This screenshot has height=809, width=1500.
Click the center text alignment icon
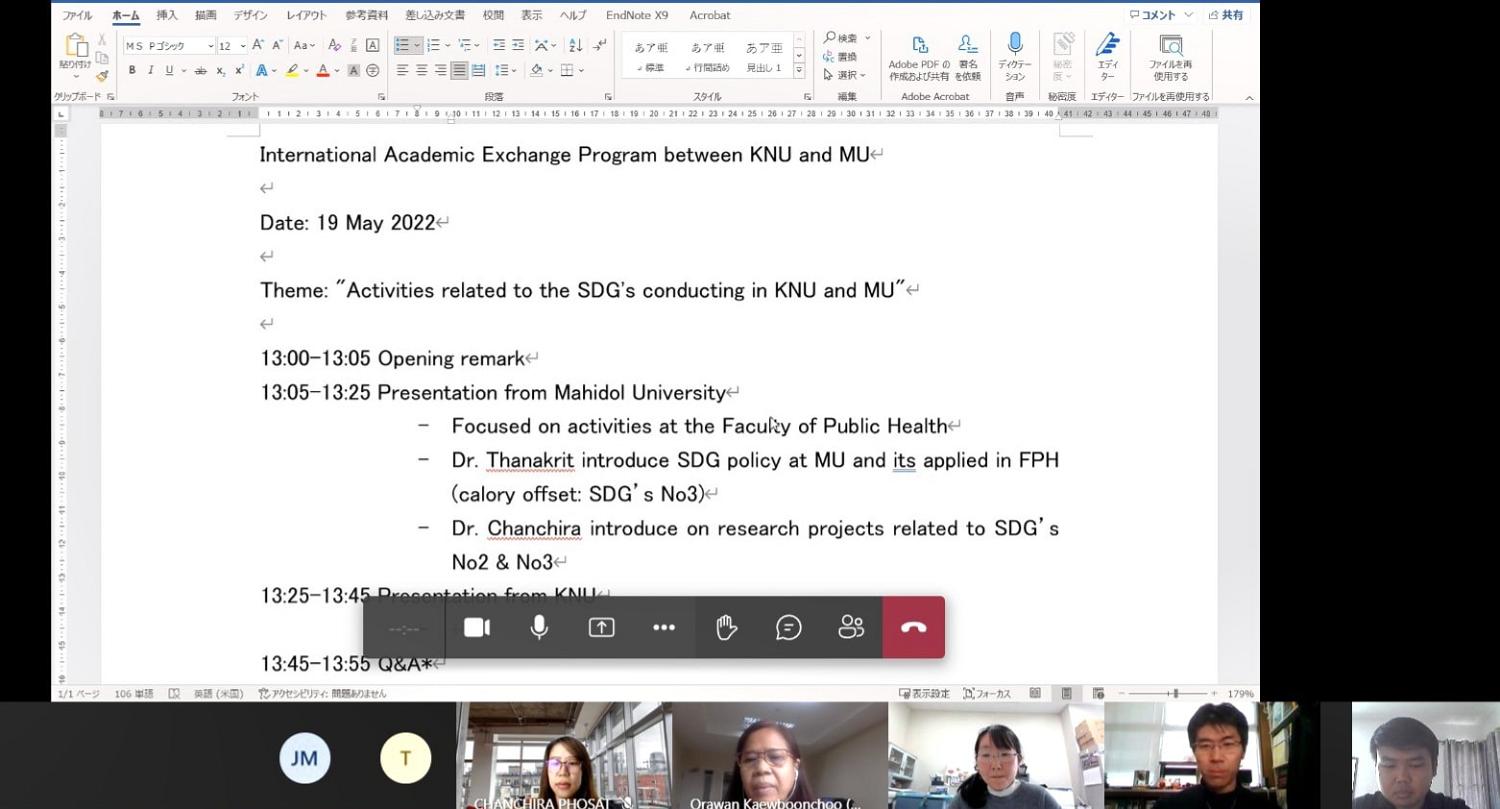[x=422, y=70]
